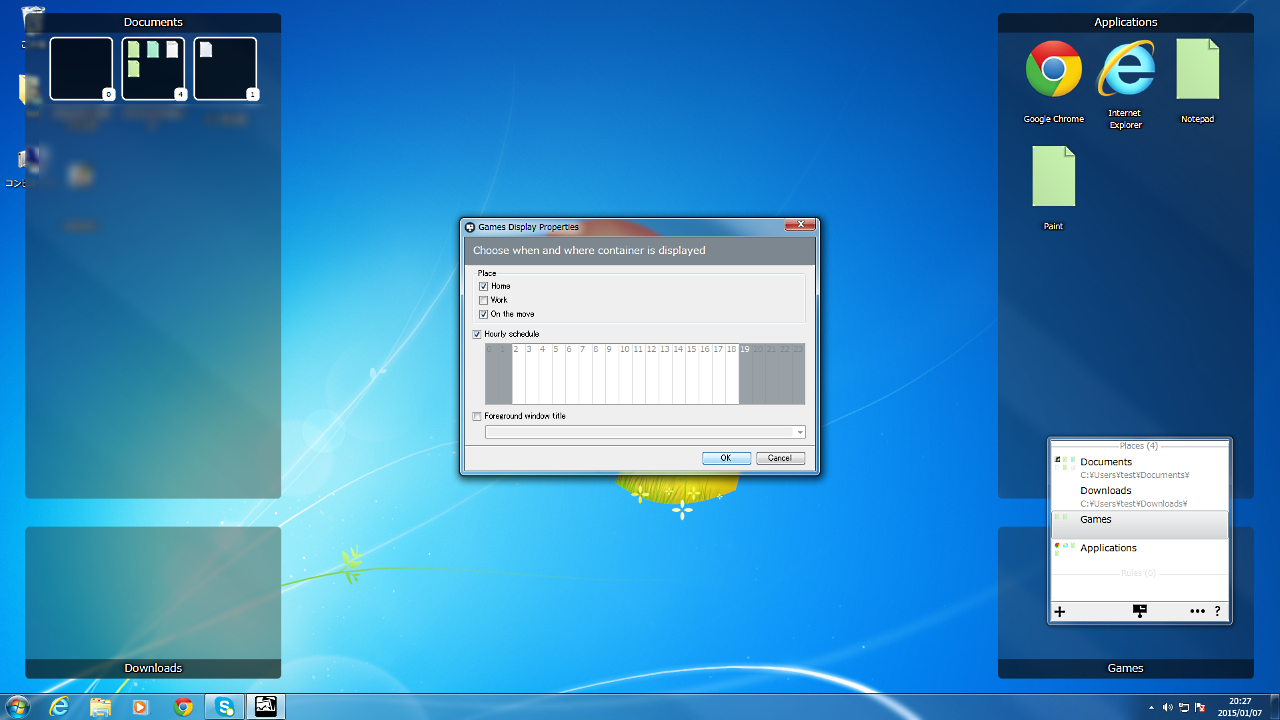The width and height of the screenshot is (1280, 720).
Task: Open help with the question mark icon
Action: [1217, 611]
